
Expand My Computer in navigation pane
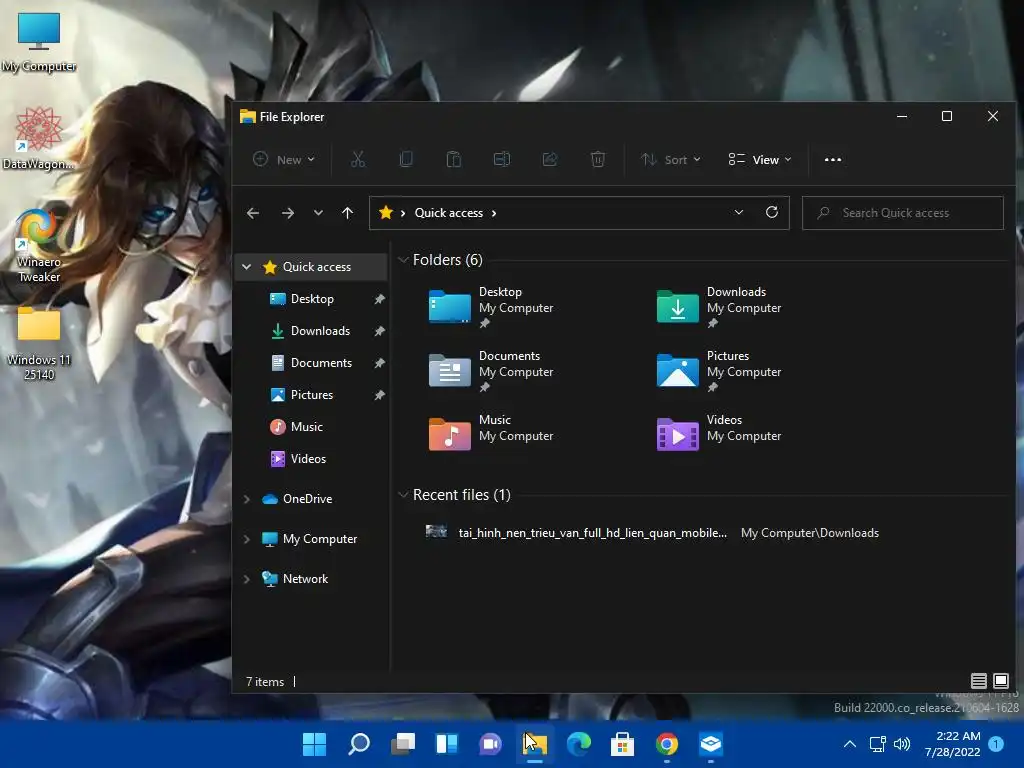[246, 539]
